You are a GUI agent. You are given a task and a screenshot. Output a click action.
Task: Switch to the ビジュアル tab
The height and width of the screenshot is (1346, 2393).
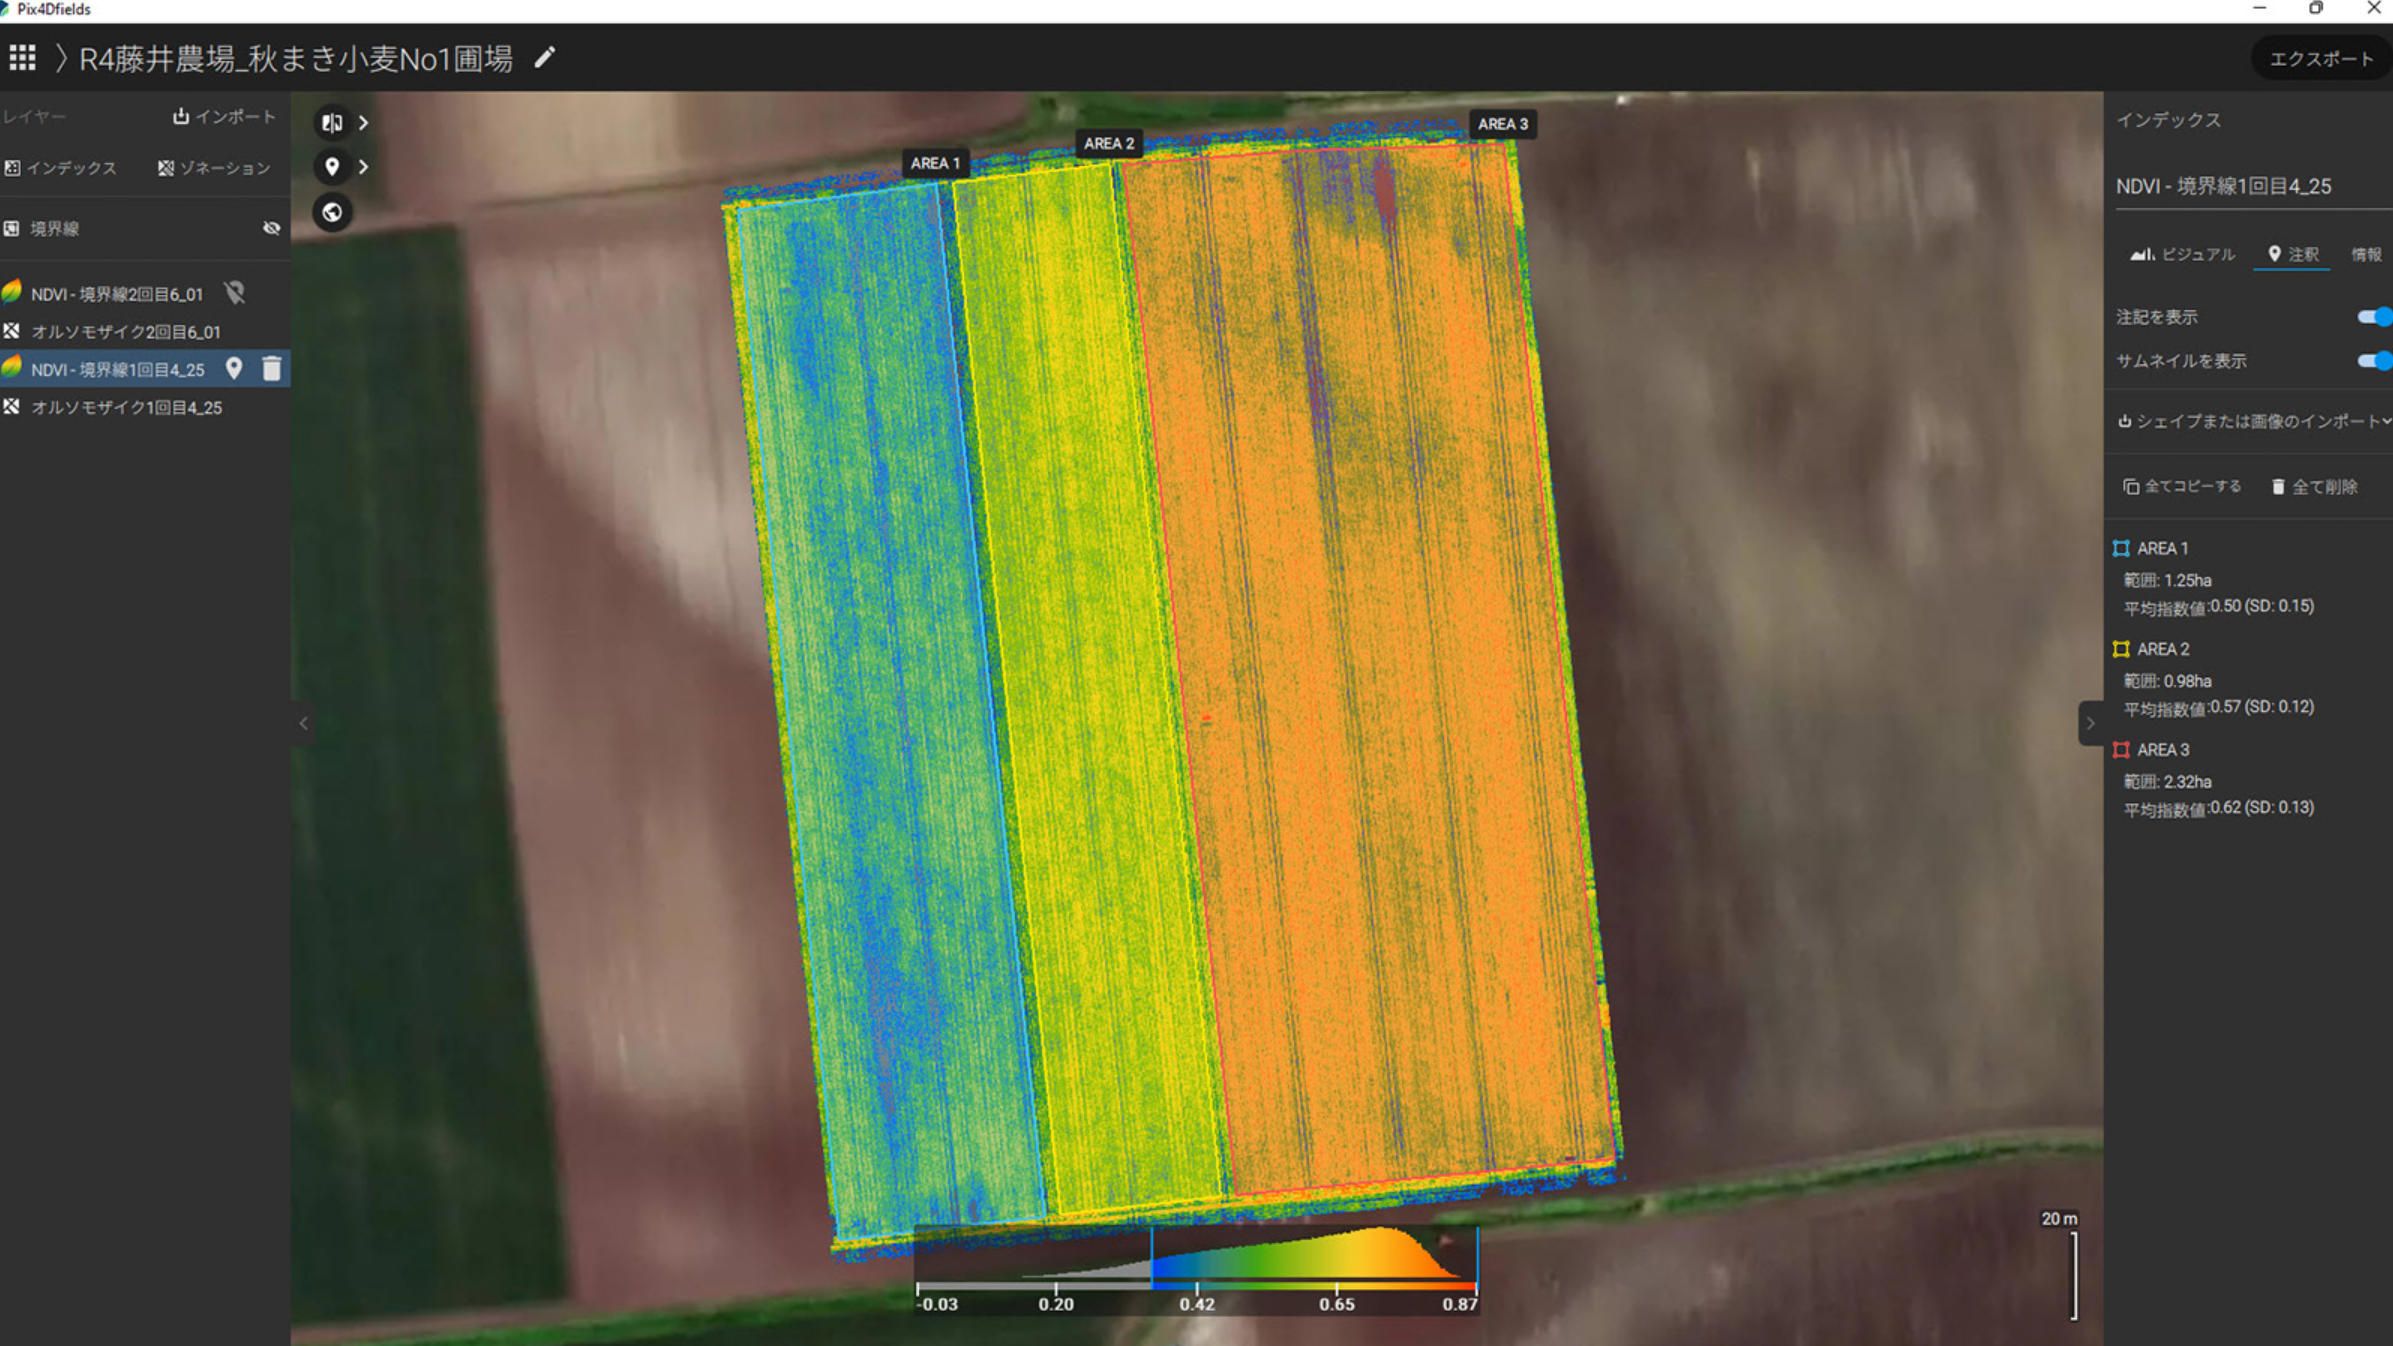pyautogui.click(x=2185, y=254)
